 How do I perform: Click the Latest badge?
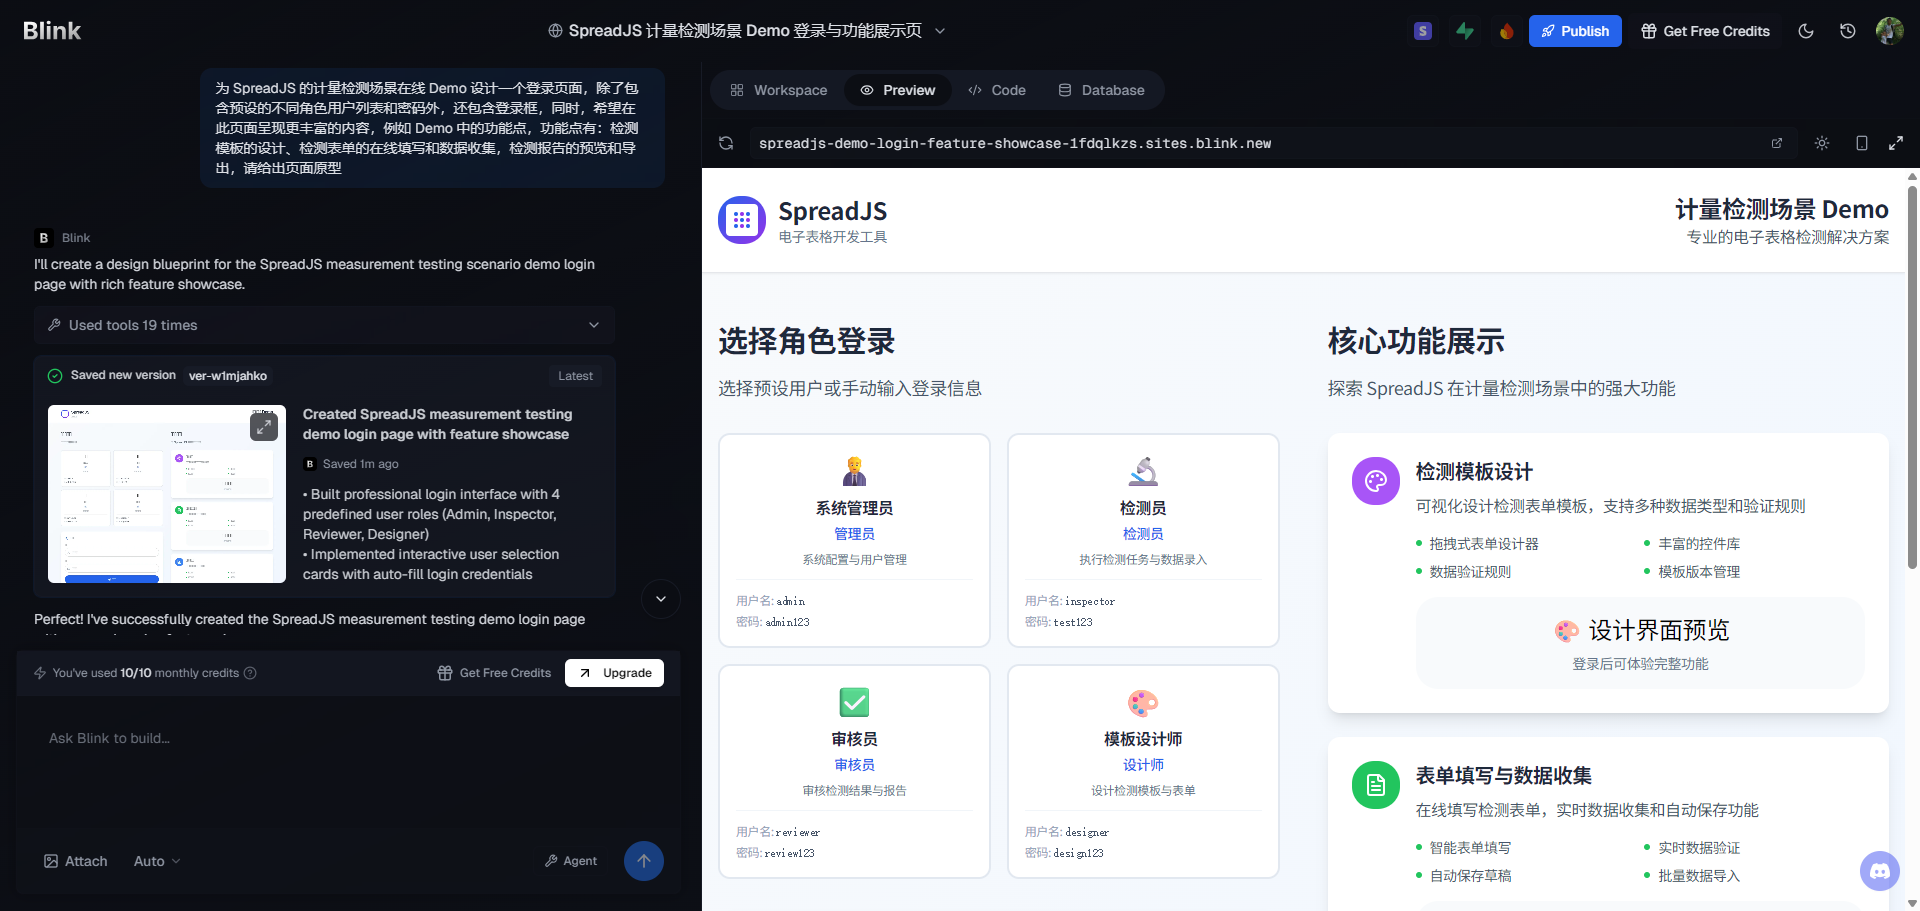coord(575,376)
